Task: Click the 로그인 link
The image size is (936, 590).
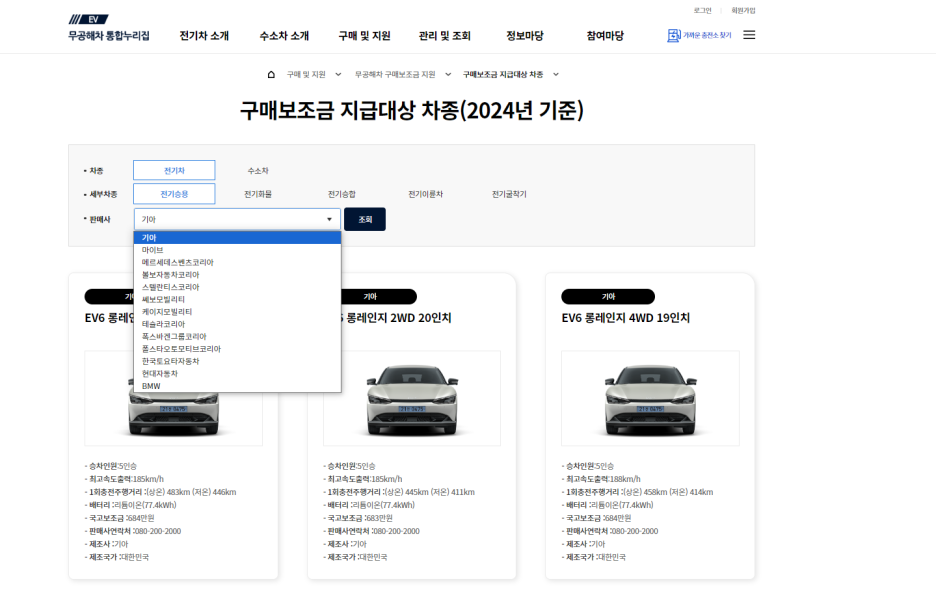Action: (x=702, y=11)
